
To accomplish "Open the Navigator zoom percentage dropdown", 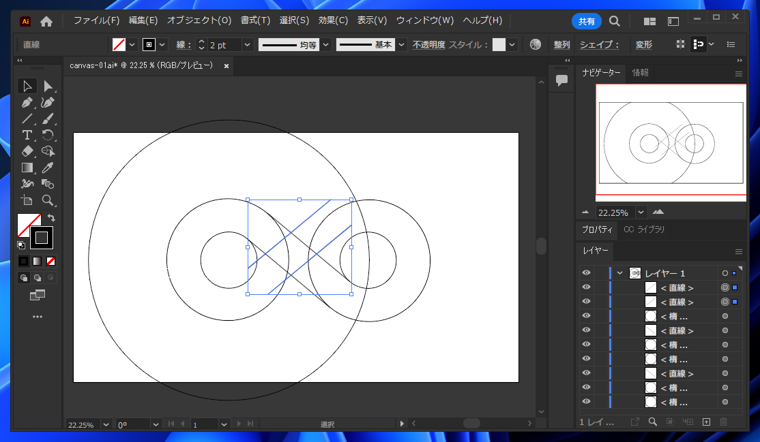I will [641, 212].
